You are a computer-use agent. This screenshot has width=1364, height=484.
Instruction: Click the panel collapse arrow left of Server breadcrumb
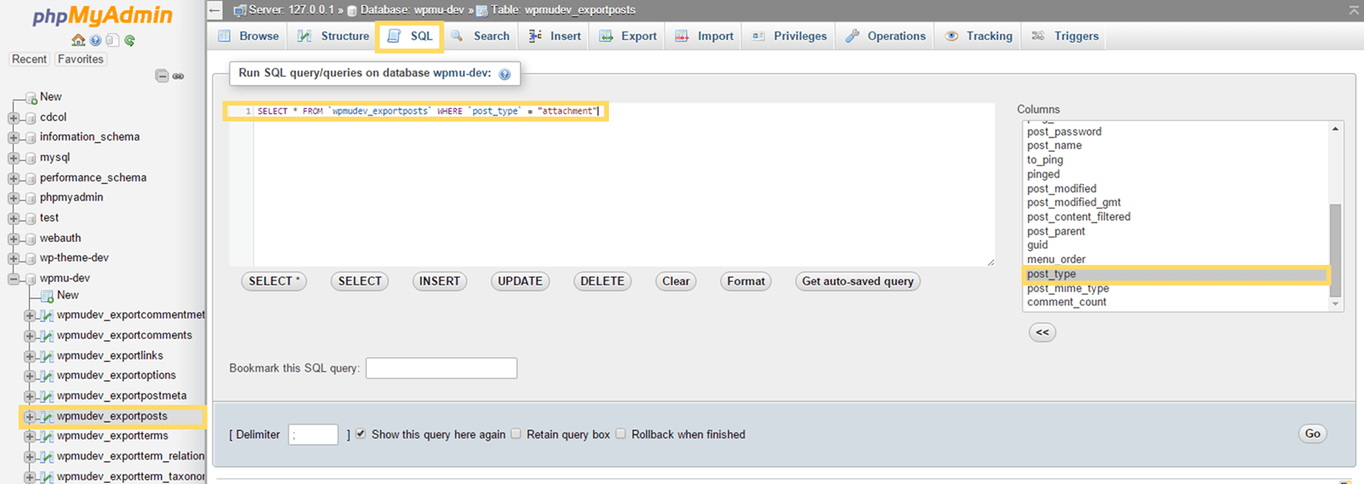click(216, 10)
